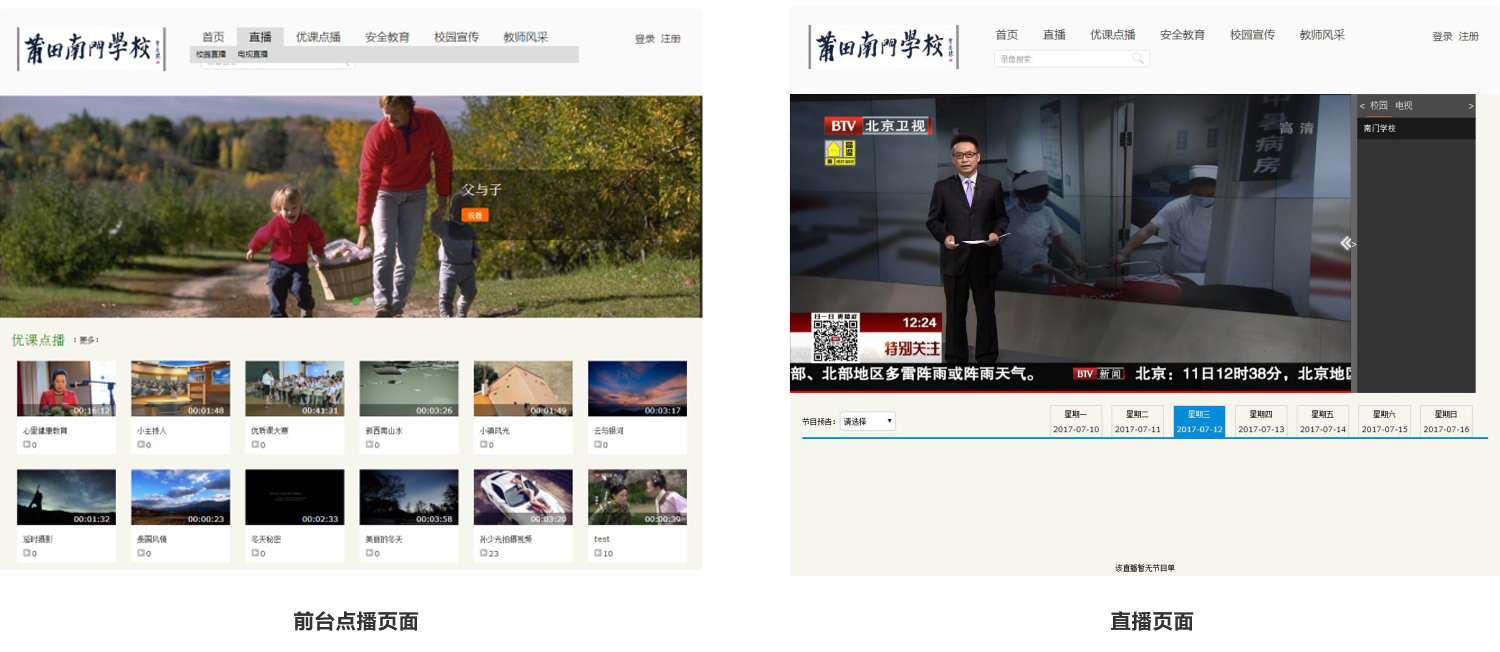Open 校园直播 in the 直播 submenu

(x=211, y=54)
